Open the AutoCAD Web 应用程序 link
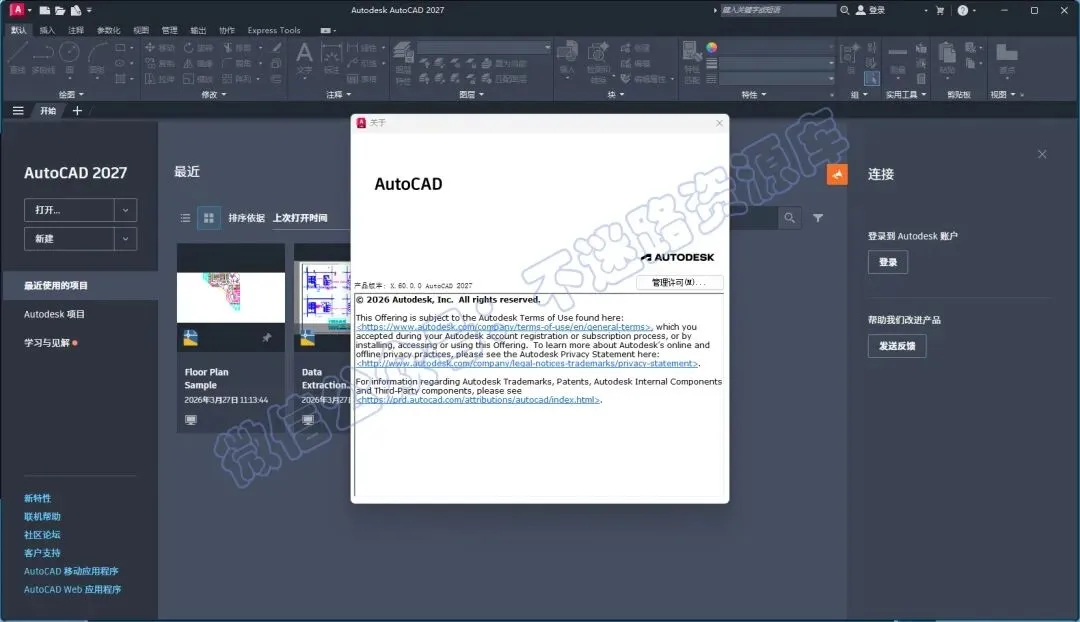Image resolution: width=1080 pixels, height=622 pixels. pos(72,590)
